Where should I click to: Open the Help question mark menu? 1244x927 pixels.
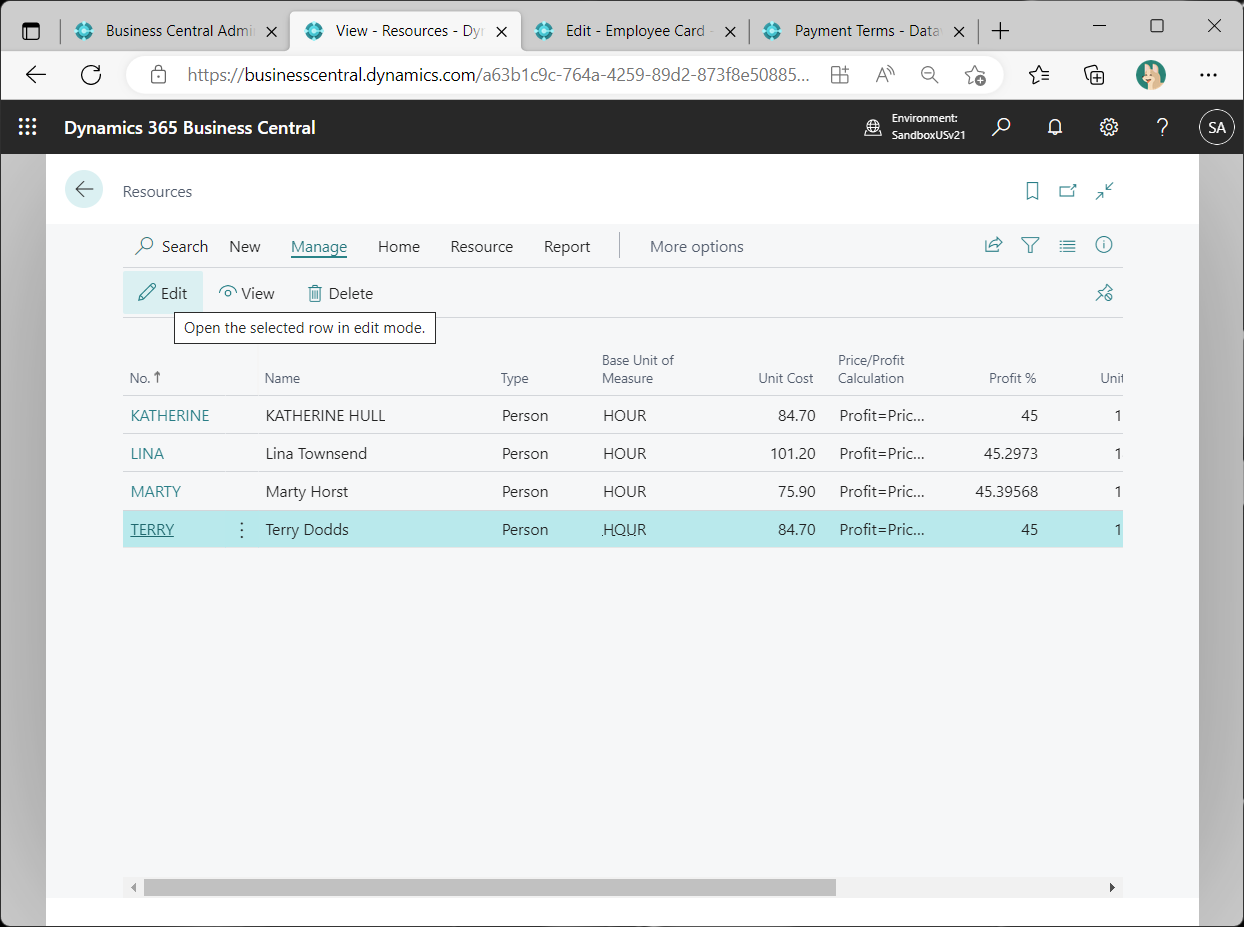click(1162, 127)
